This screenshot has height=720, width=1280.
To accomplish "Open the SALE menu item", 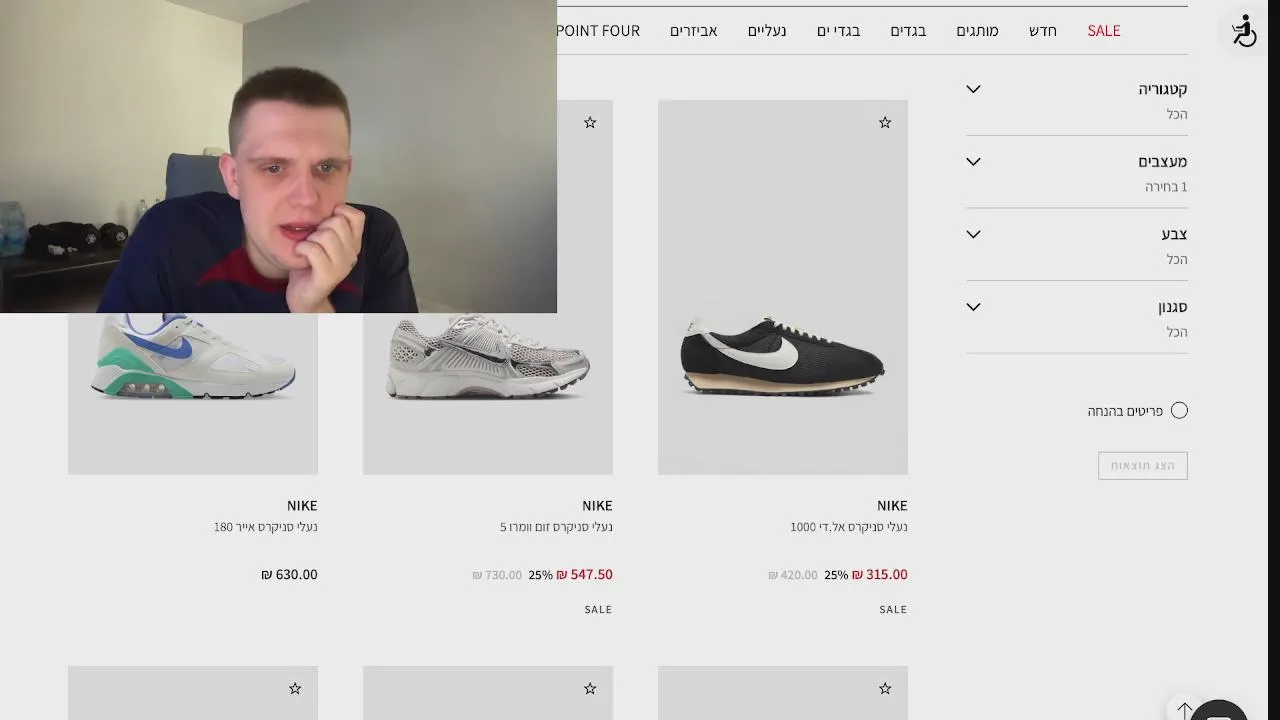I will pyautogui.click(x=1104, y=31).
